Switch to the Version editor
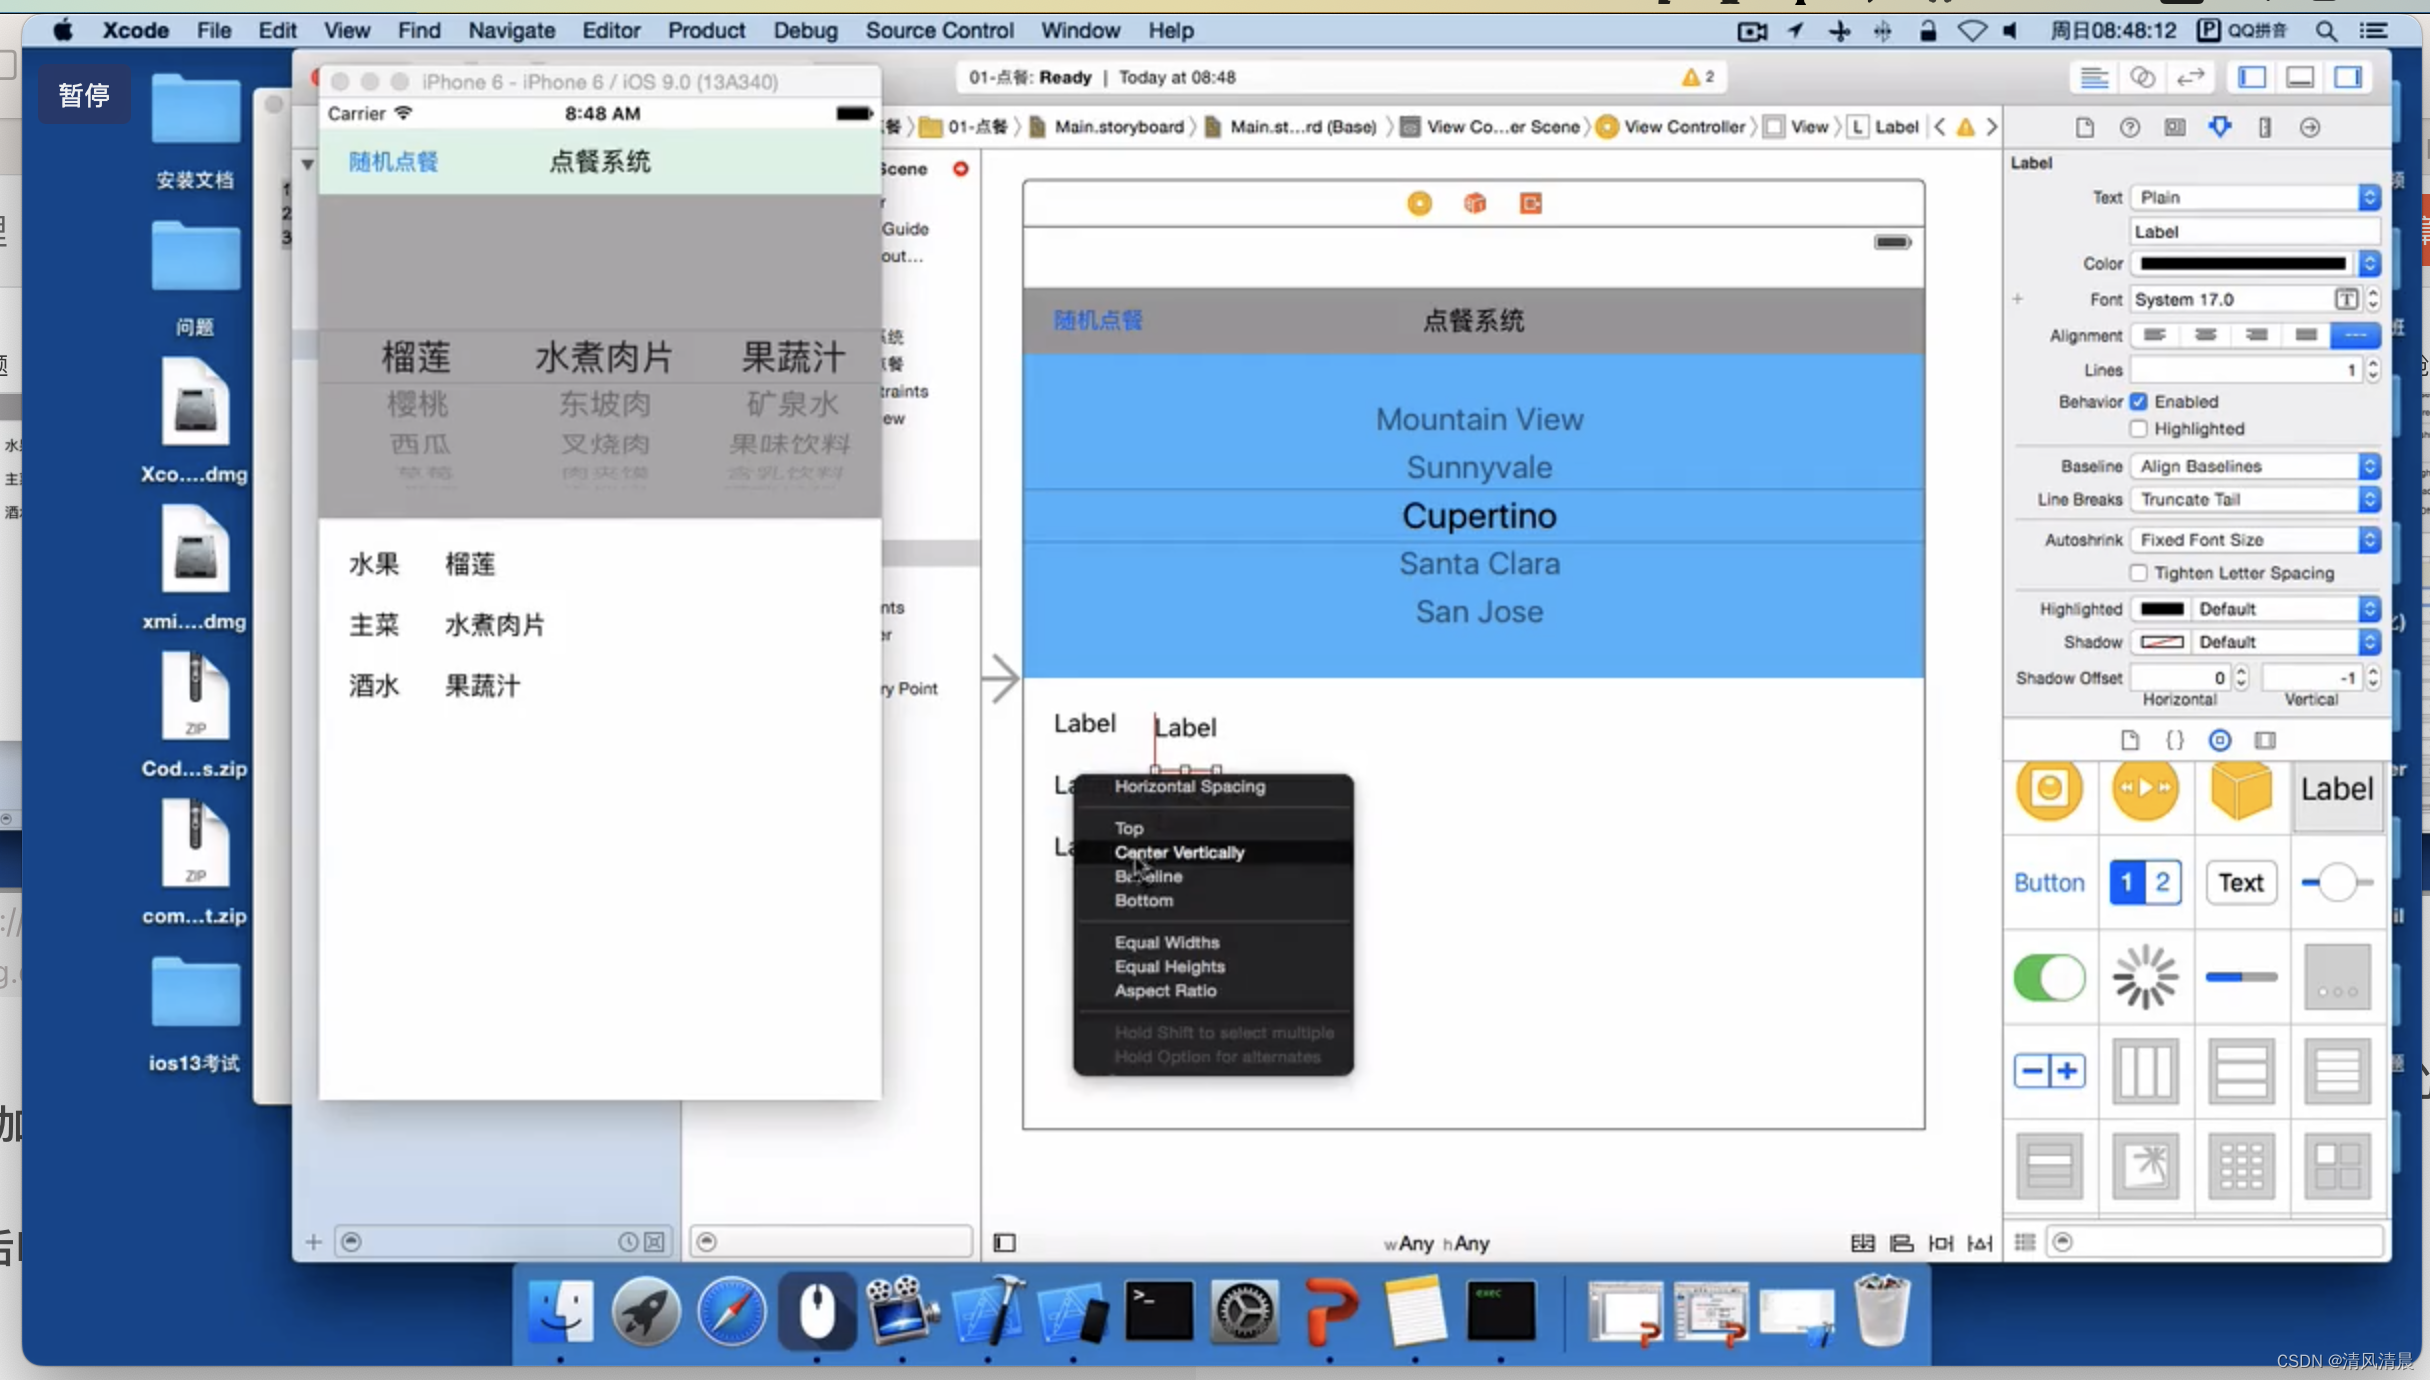The height and width of the screenshot is (1380, 2430). click(x=2190, y=77)
